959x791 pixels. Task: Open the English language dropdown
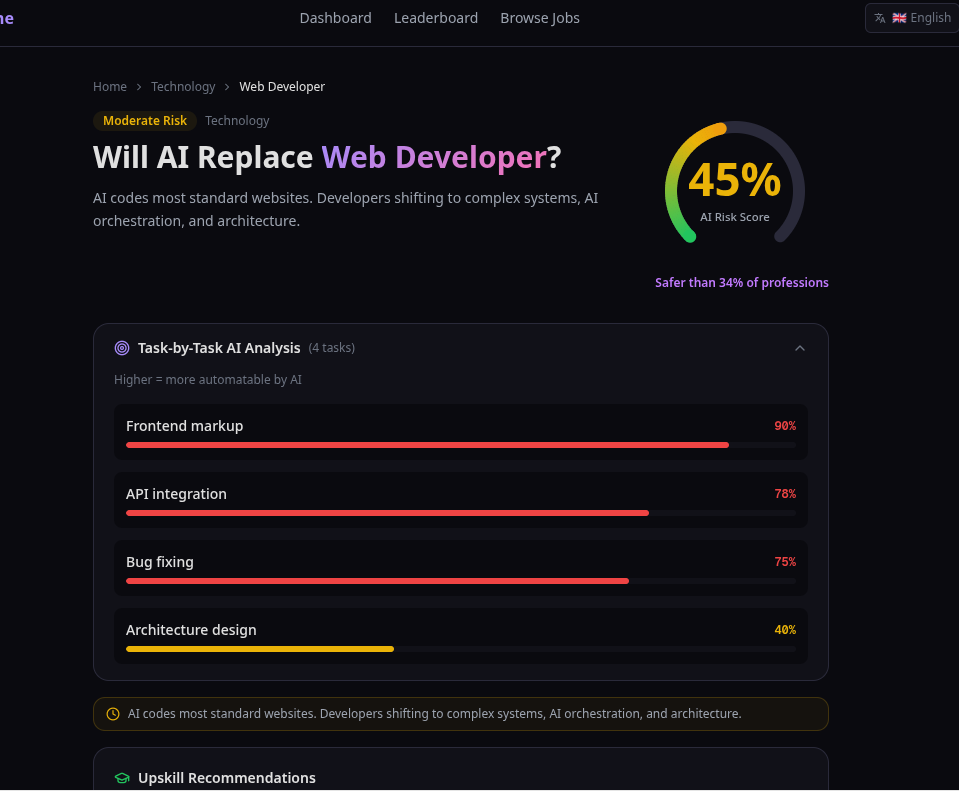coord(910,17)
